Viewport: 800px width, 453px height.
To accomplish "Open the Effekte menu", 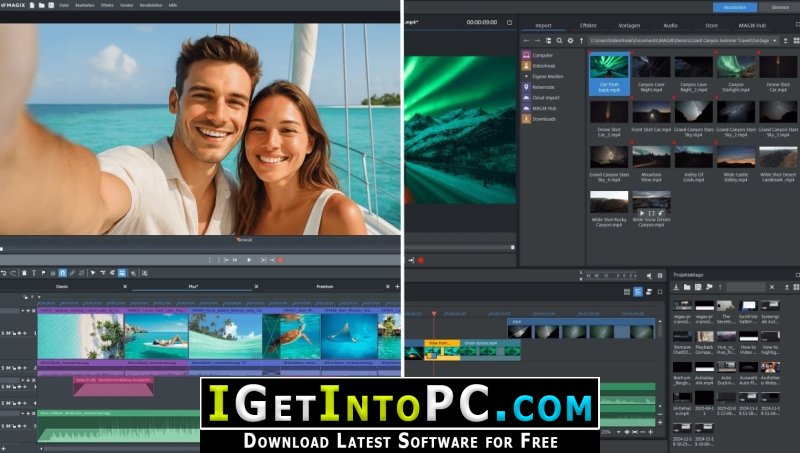I will [x=107, y=5].
